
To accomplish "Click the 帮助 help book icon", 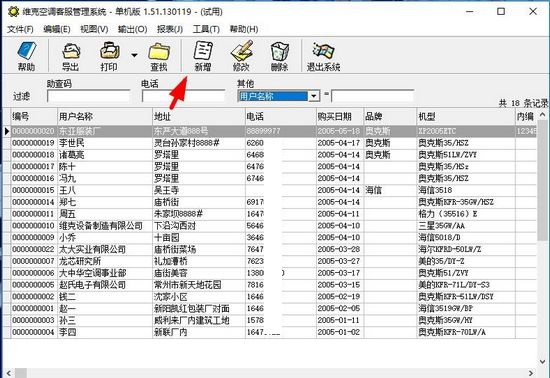I will pyautogui.click(x=26, y=51).
